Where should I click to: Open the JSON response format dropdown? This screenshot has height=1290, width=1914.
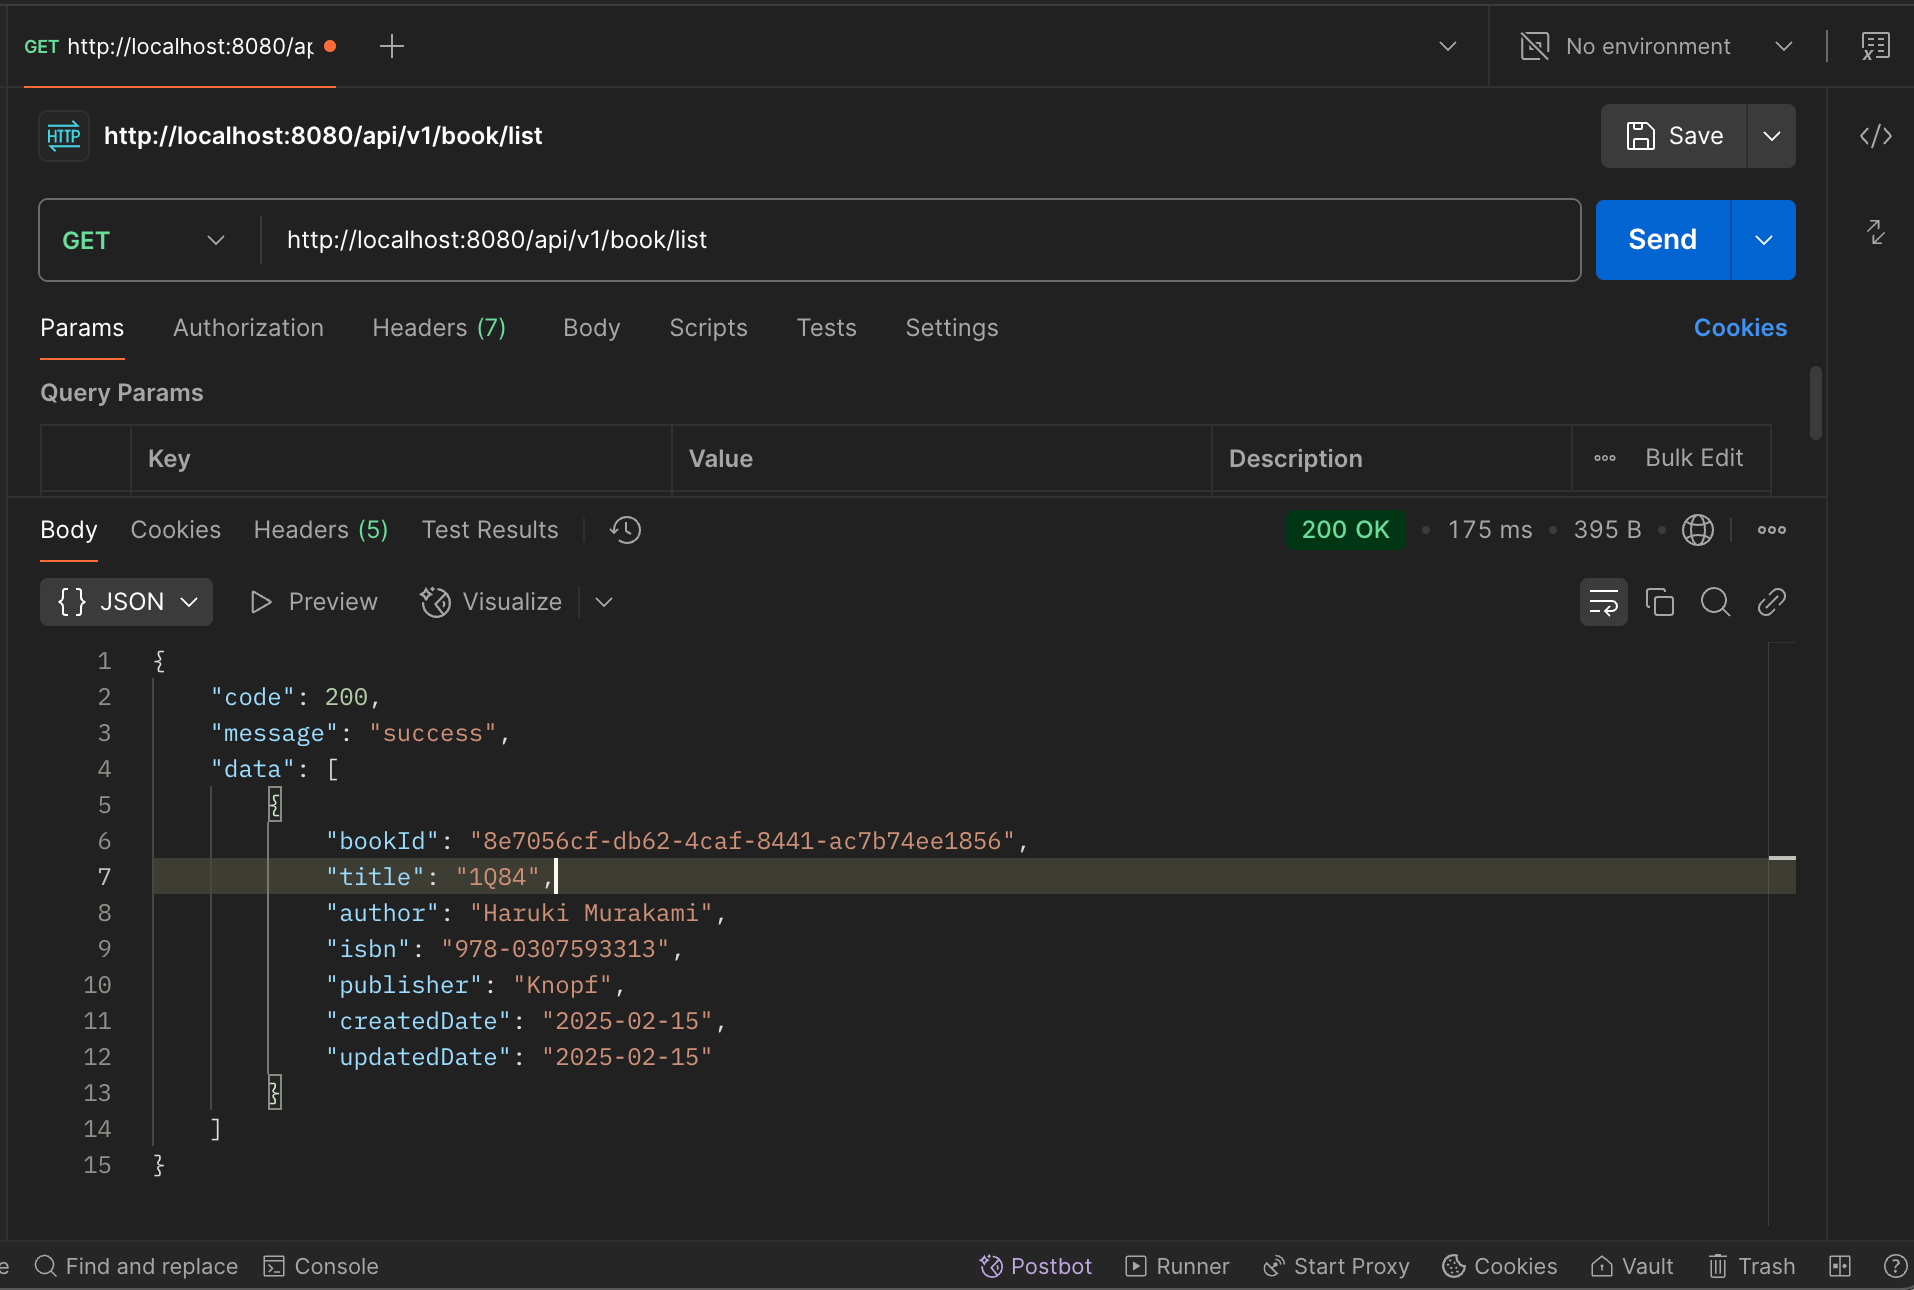(x=126, y=602)
